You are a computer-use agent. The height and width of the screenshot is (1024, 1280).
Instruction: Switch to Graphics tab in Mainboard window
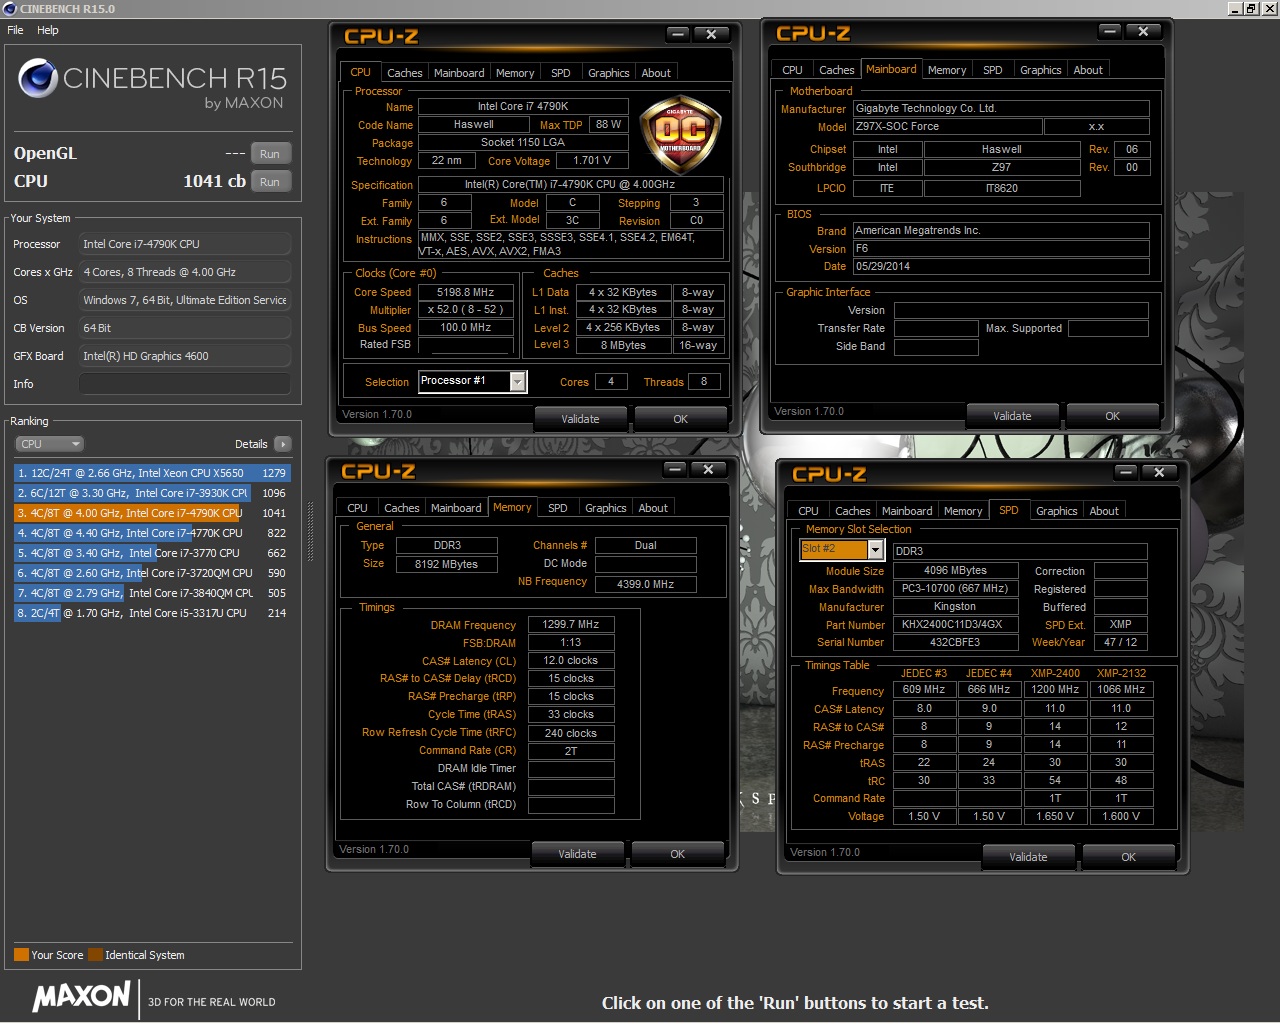[1040, 70]
